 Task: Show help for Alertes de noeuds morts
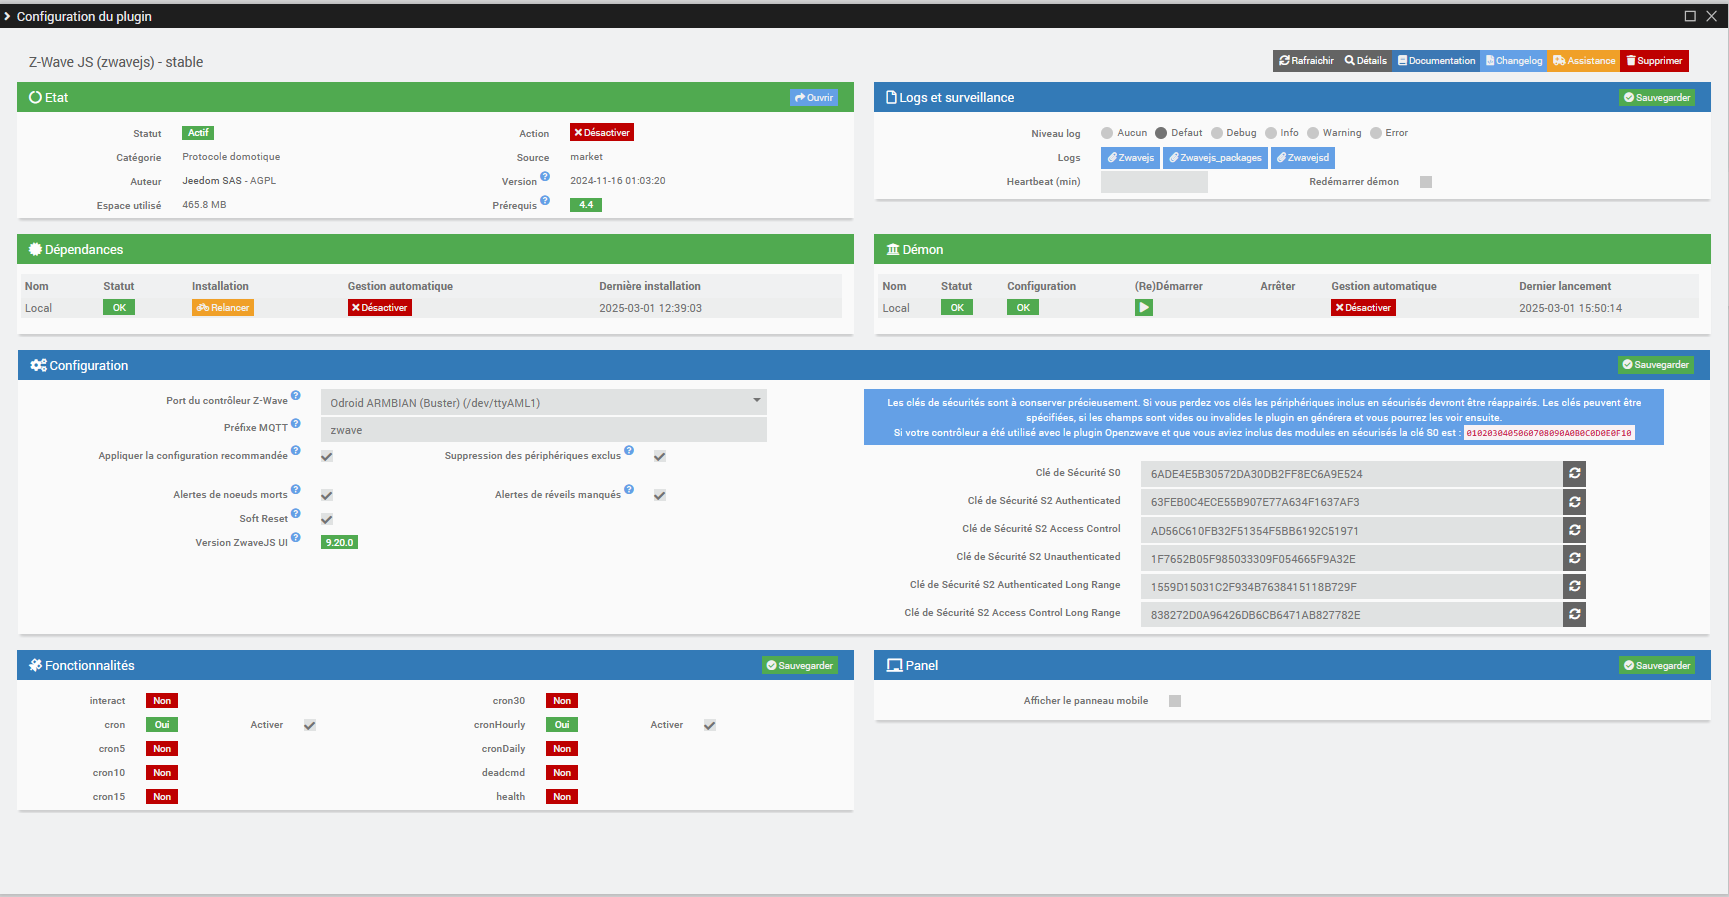point(296,490)
